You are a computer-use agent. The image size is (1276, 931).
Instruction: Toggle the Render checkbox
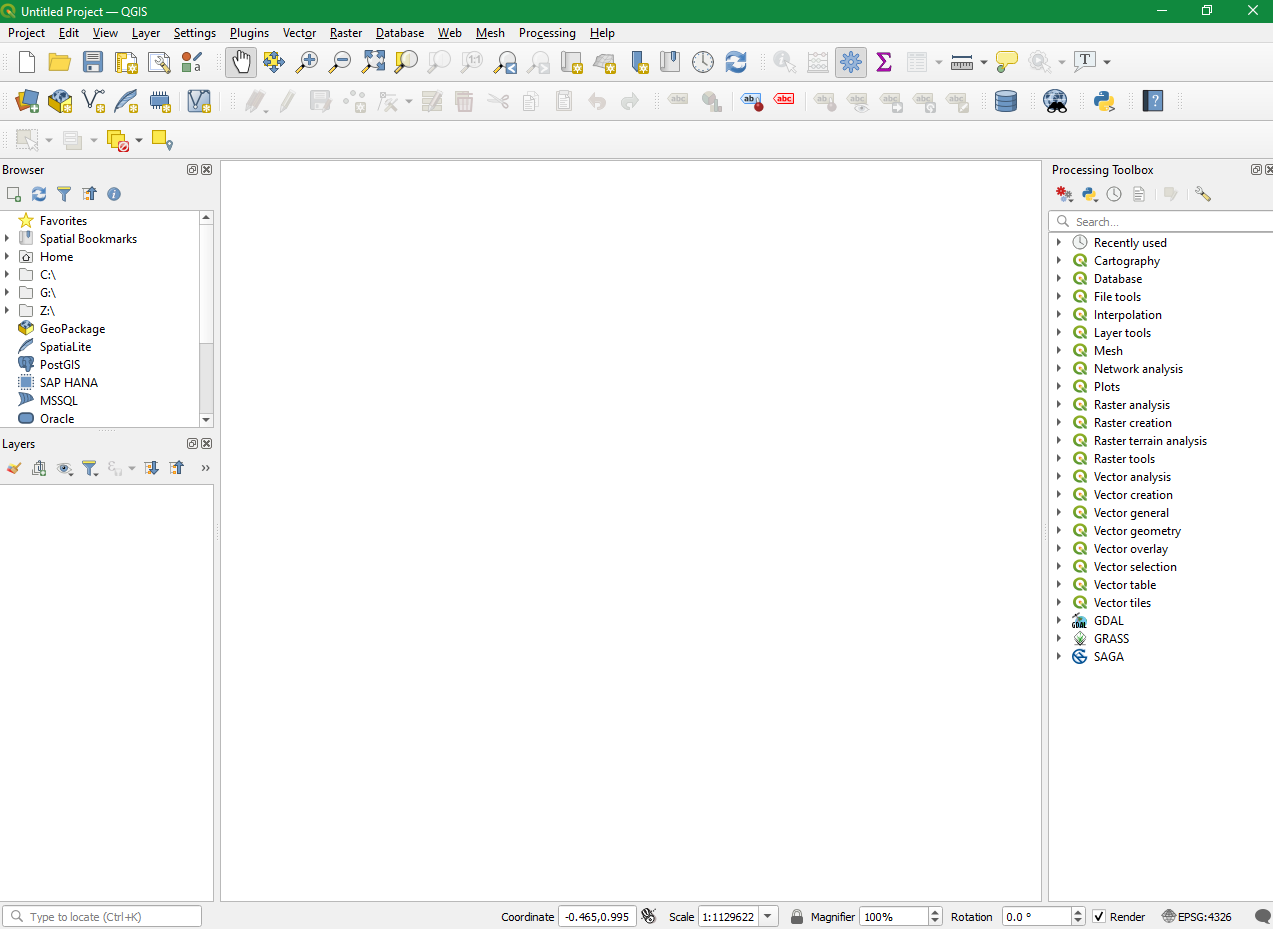point(1099,917)
